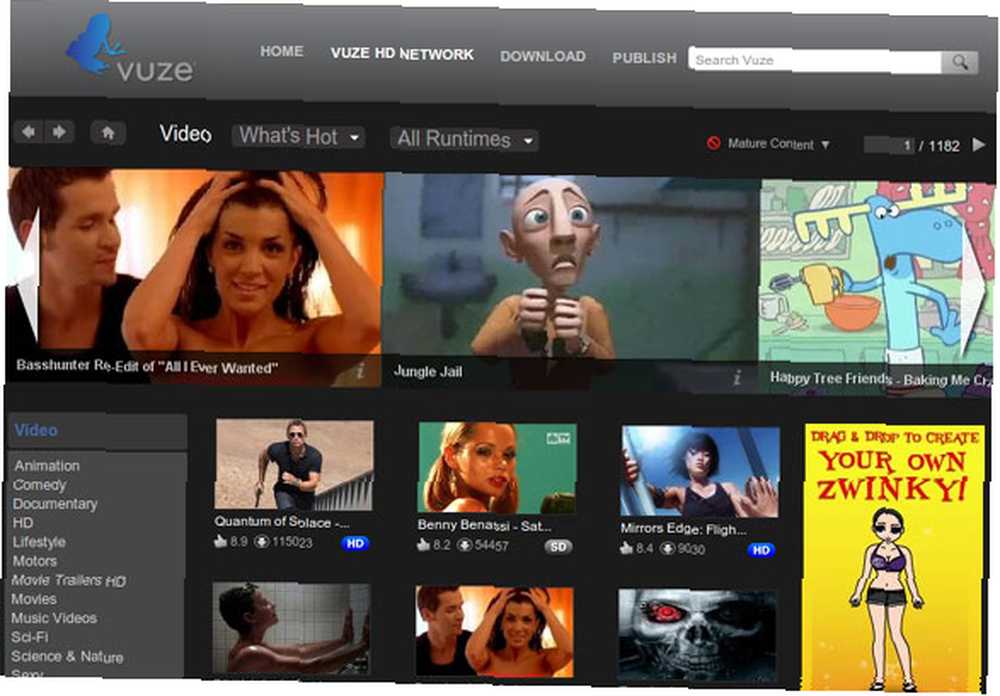
Task: Click the '/ 1182' total pages text
Action: pos(939,146)
